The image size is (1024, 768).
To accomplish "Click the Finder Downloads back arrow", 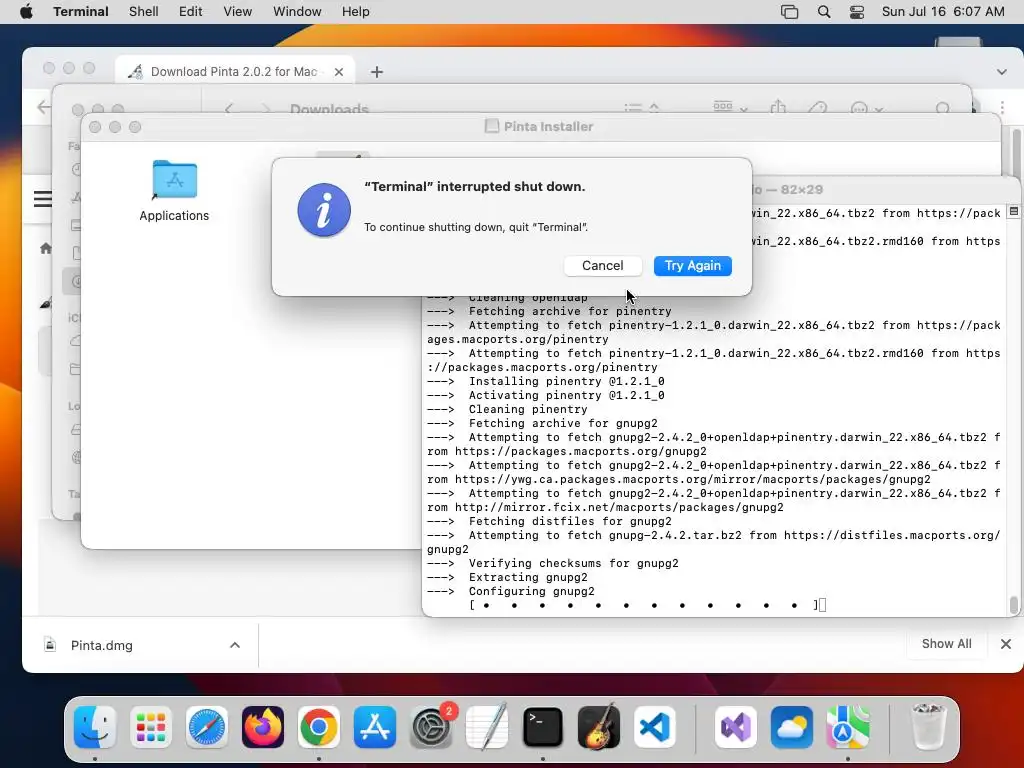I will (229, 108).
